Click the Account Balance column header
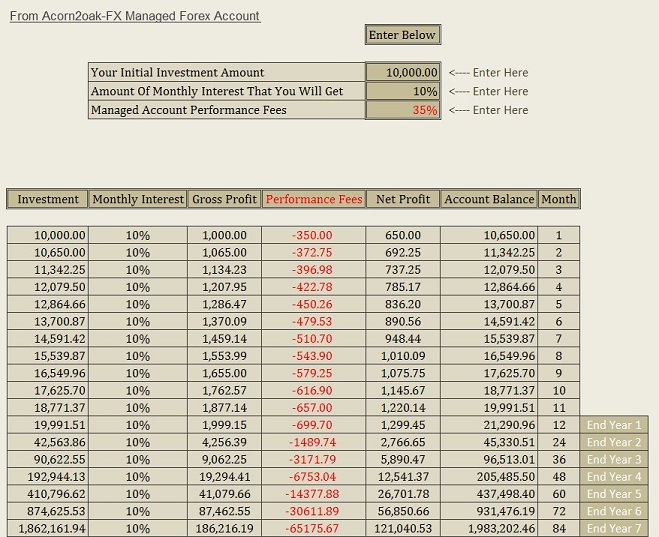659x537 pixels. point(489,199)
